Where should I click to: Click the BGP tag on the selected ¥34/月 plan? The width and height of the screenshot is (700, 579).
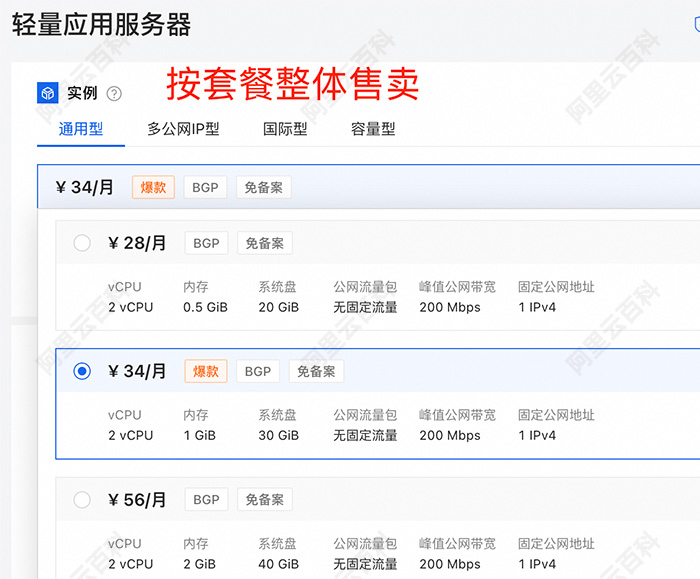click(258, 371)
